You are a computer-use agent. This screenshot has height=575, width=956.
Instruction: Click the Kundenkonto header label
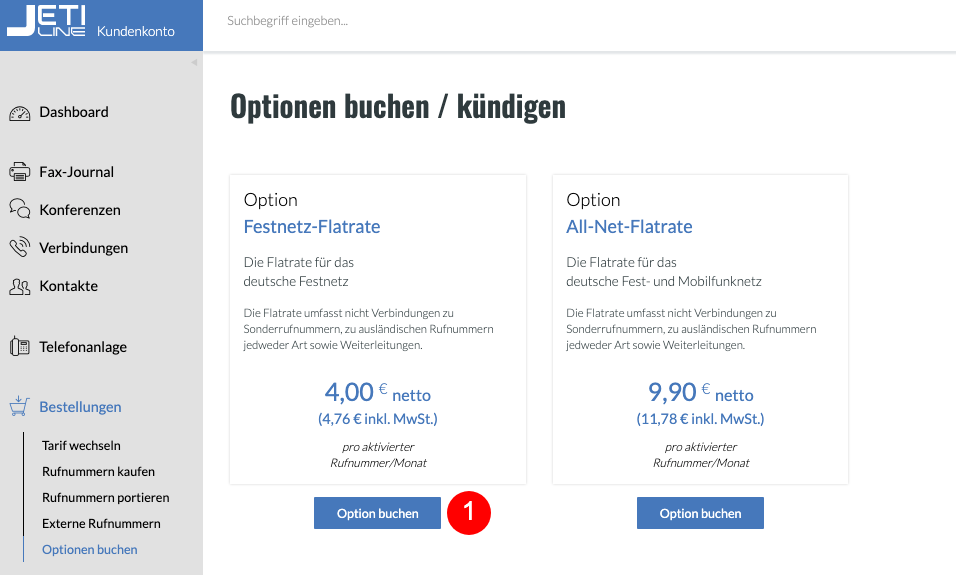click(135, 31)
